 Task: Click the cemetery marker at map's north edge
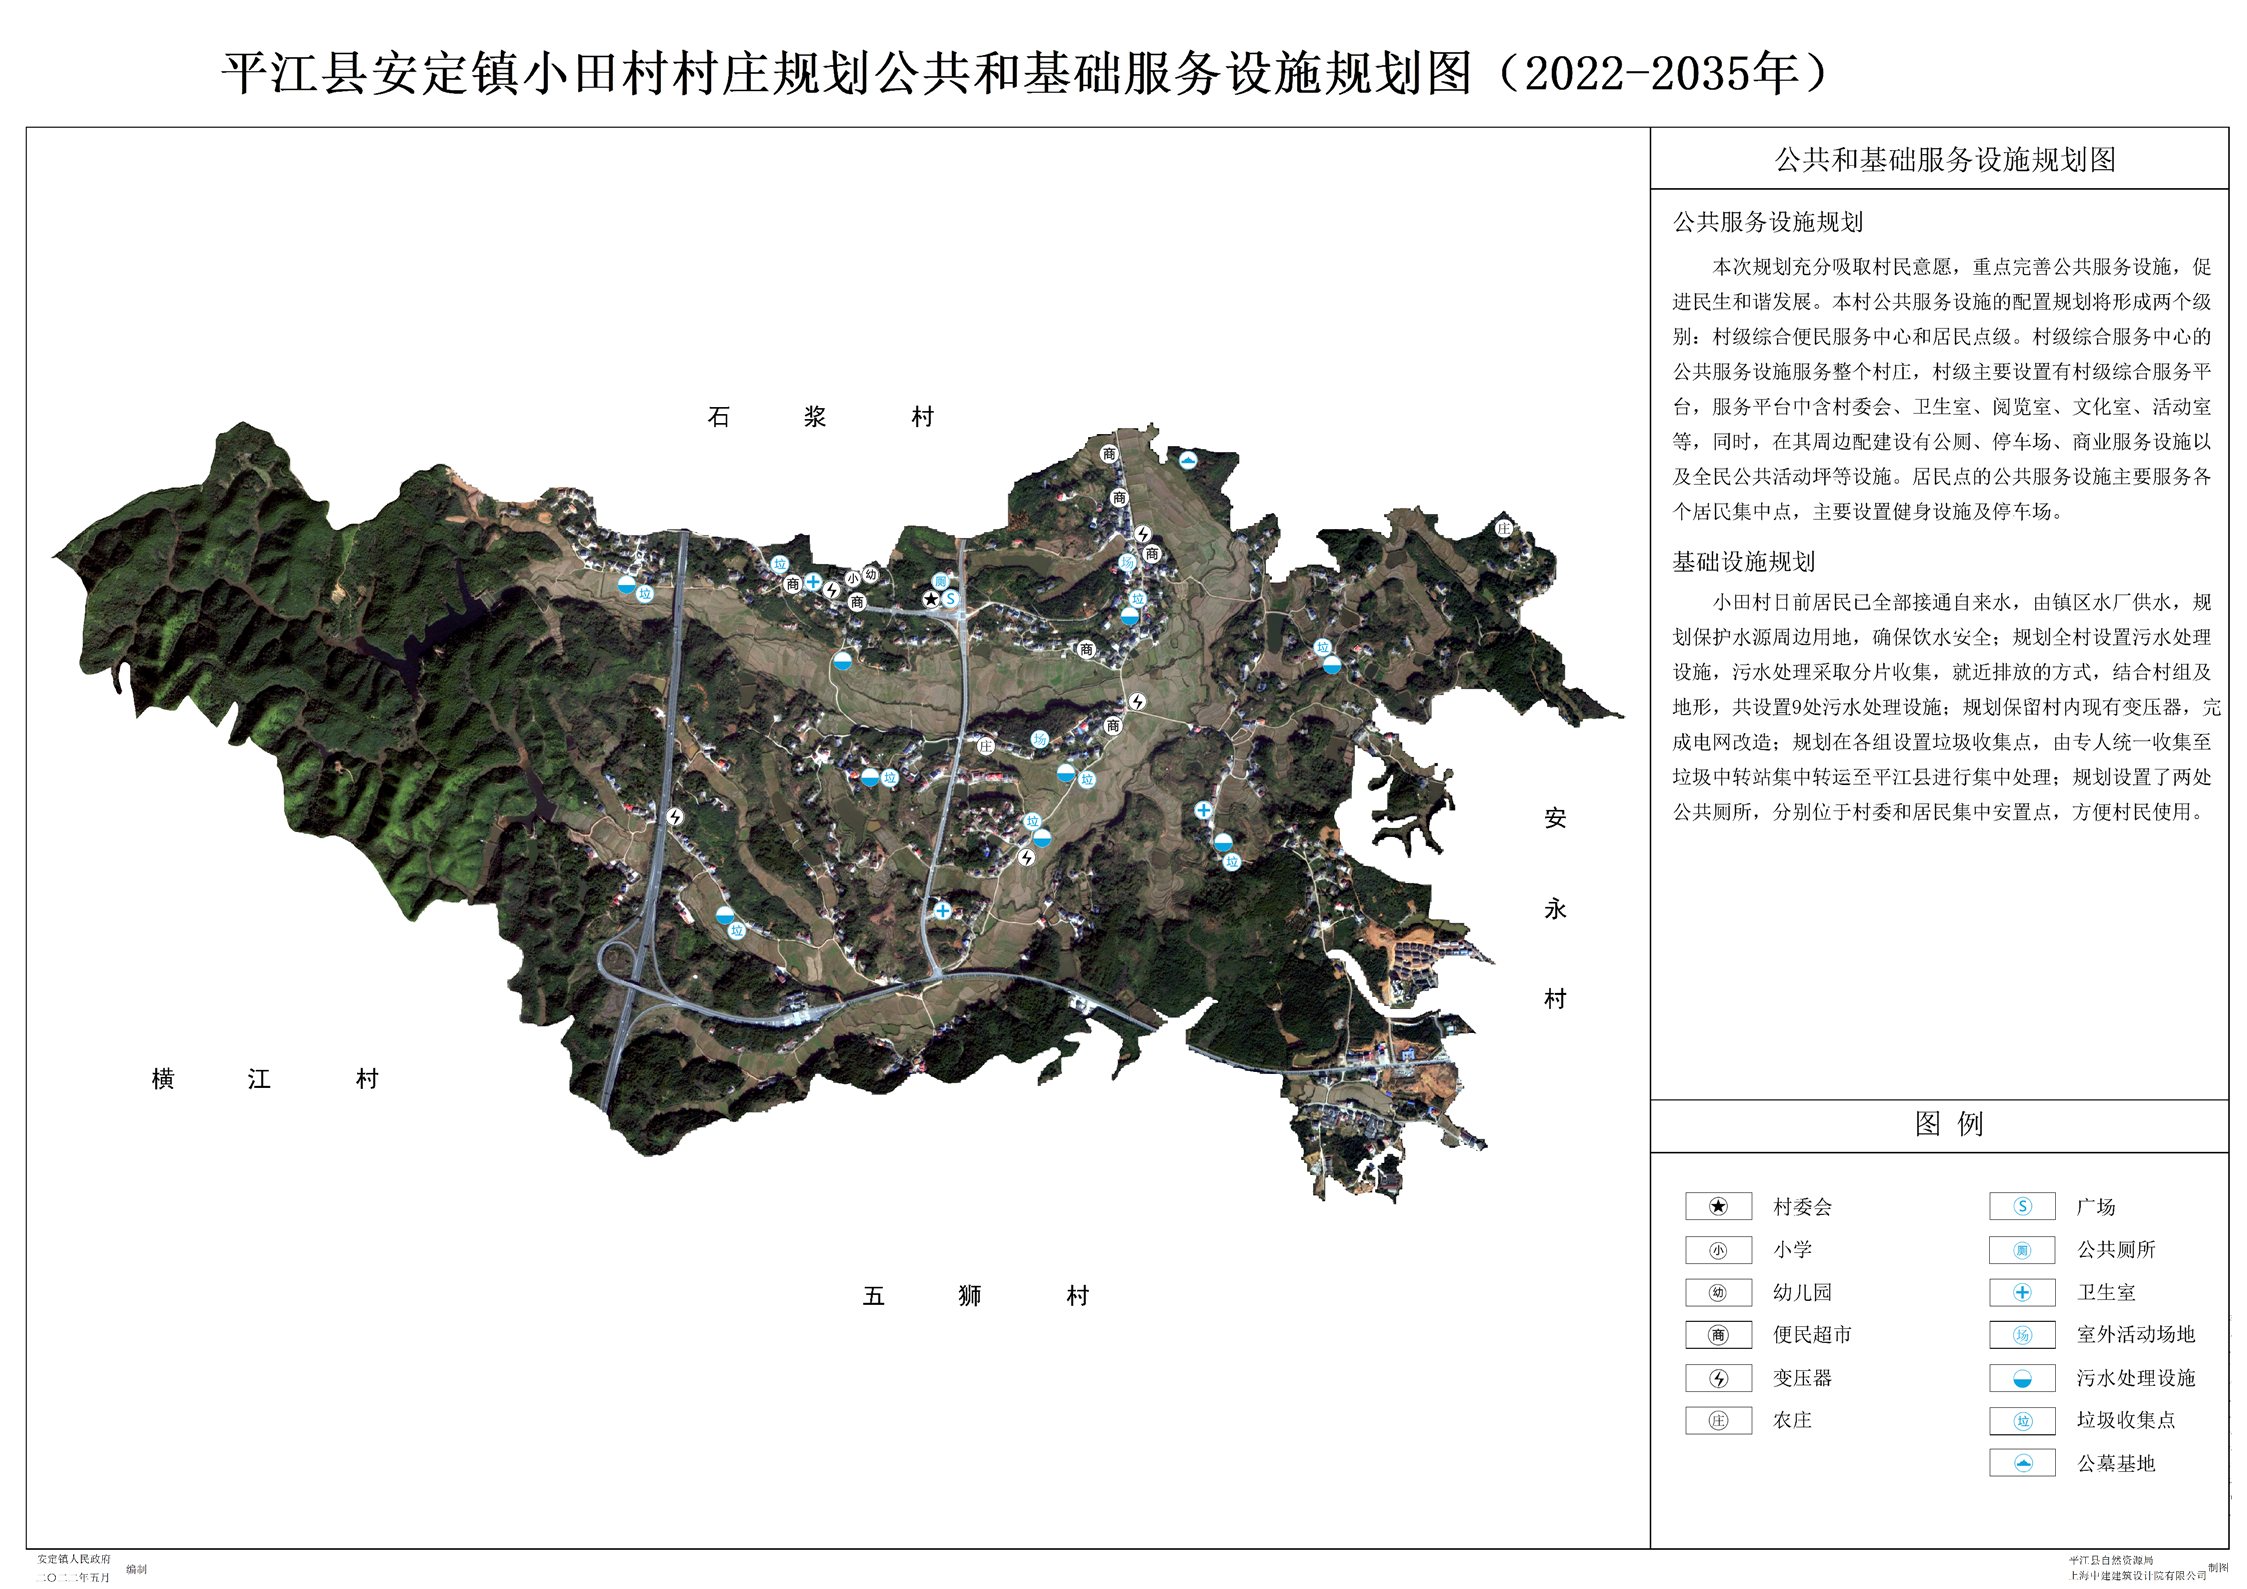pos(1187,460)
